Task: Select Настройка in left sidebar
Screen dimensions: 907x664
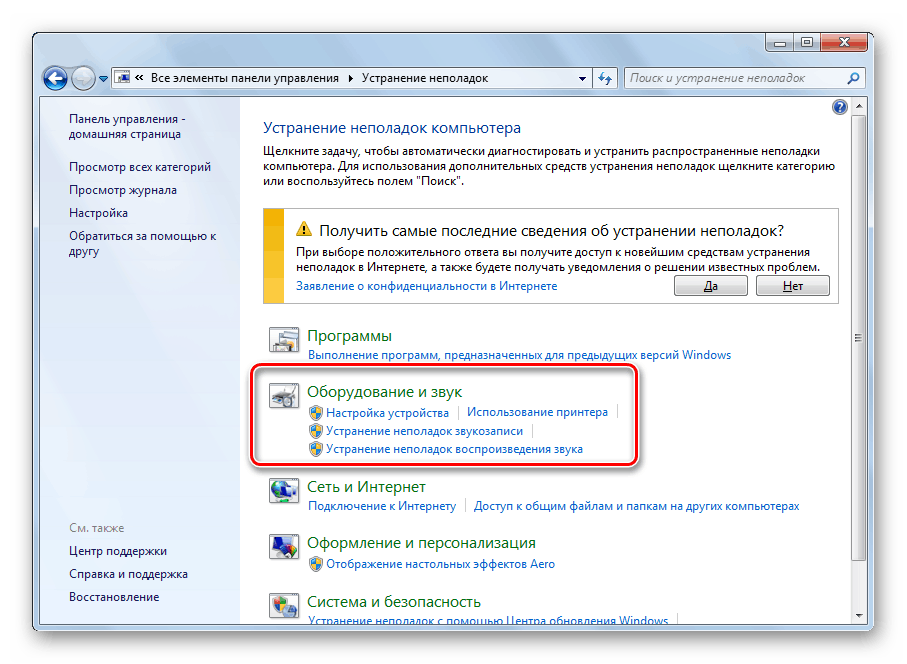Action: pos(98,213)
